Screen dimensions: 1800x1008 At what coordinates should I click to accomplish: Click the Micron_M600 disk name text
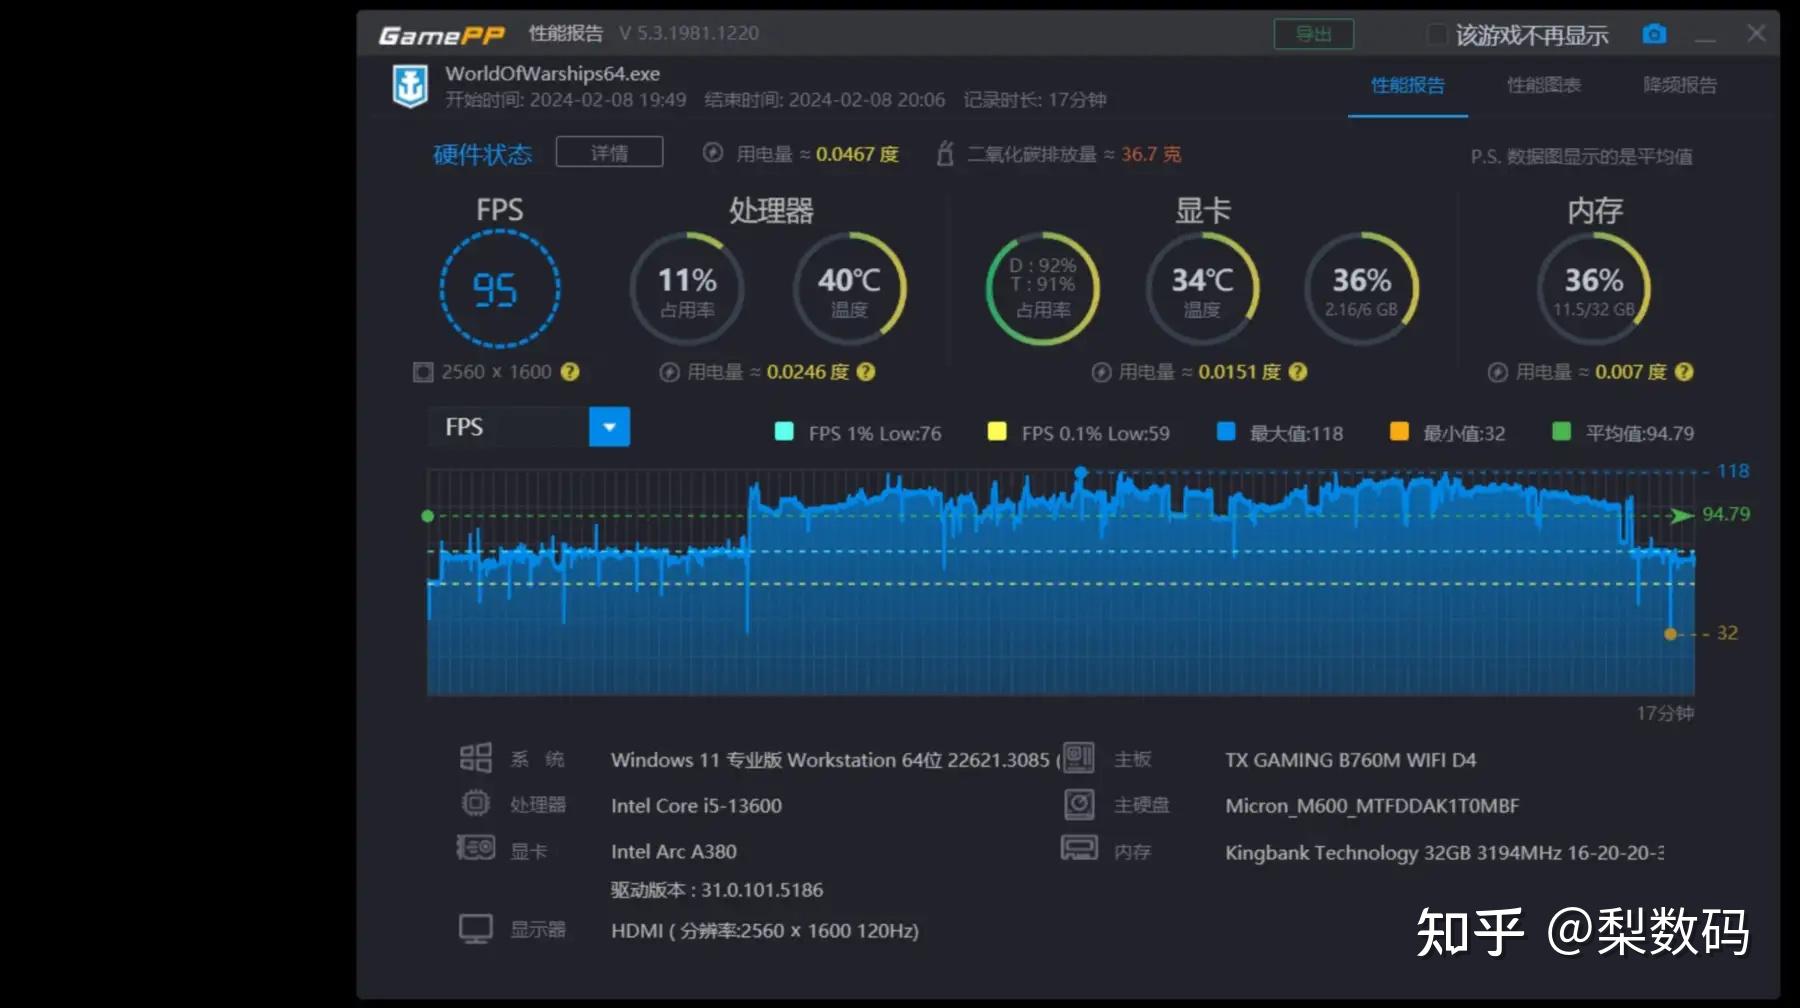coord(1372,805)
